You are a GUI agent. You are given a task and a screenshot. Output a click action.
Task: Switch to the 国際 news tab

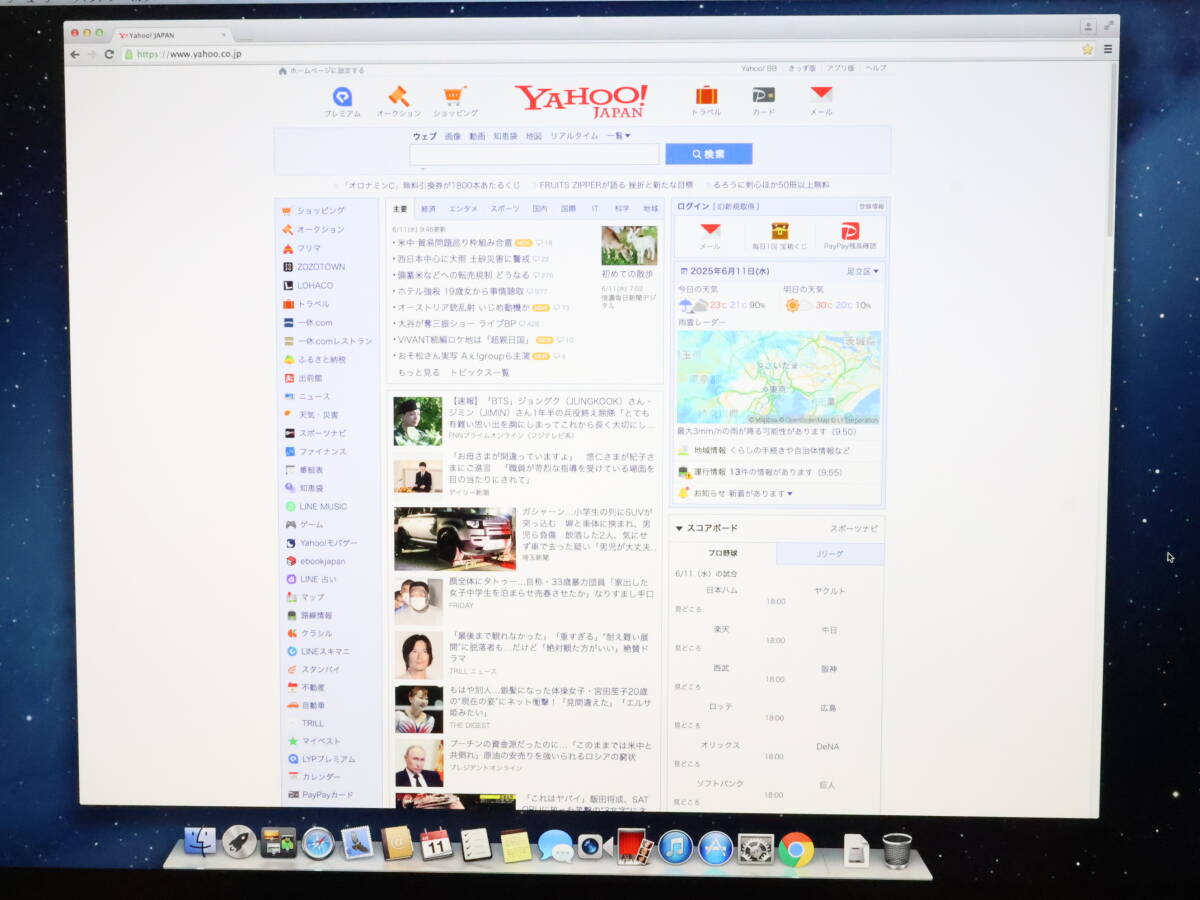coord(568,209)
